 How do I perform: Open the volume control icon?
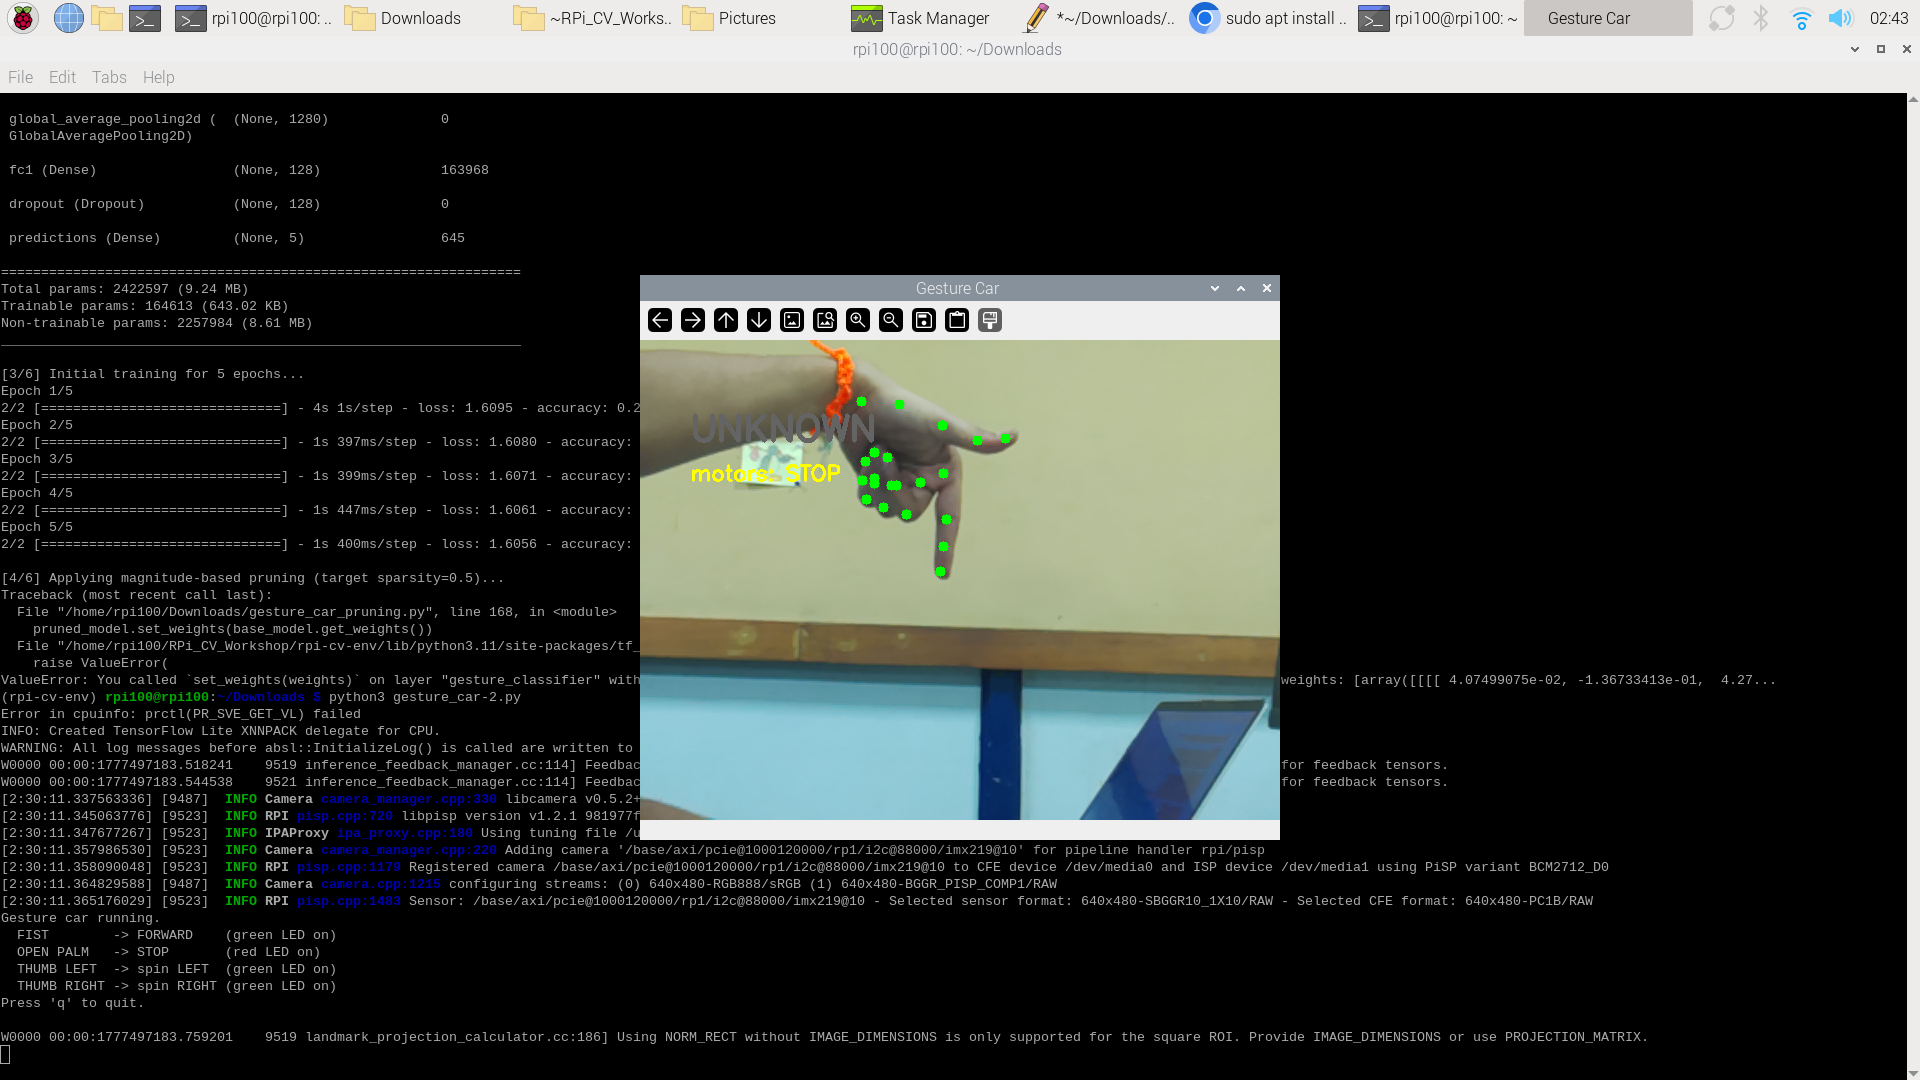(1840, 18)
